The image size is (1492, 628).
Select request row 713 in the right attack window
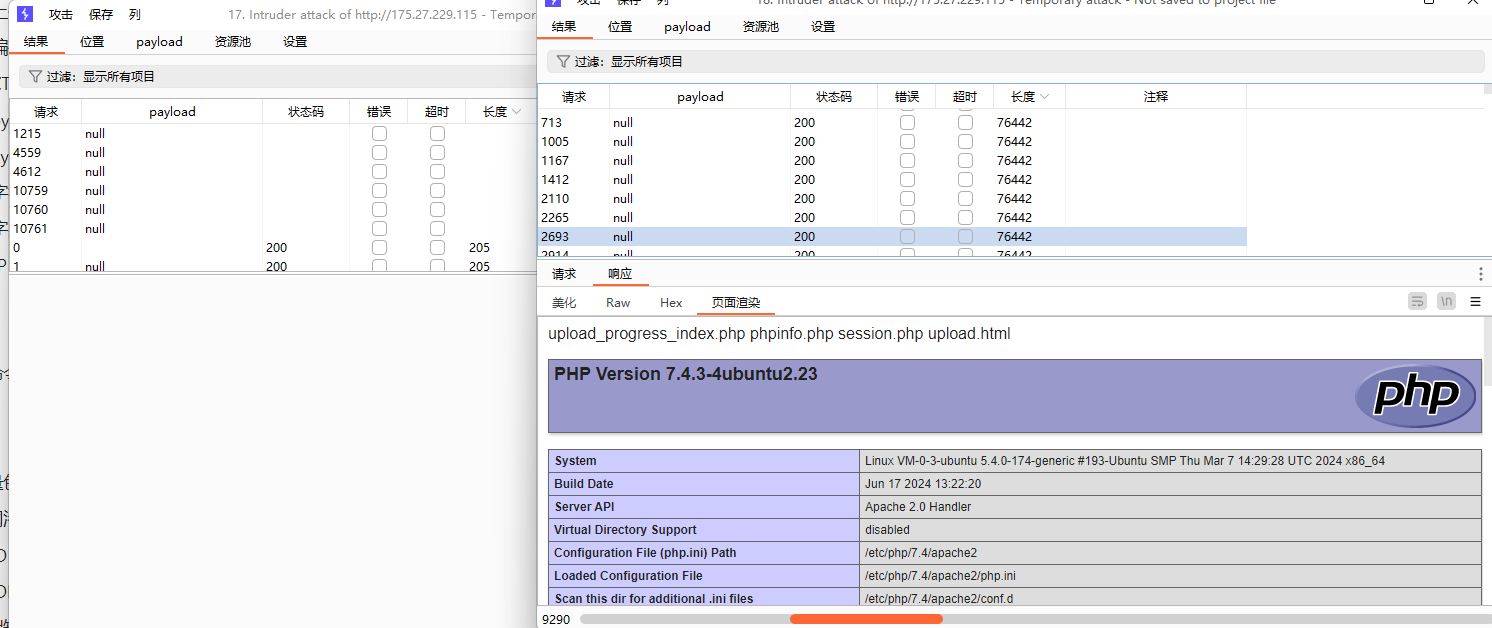click(892, 122)
